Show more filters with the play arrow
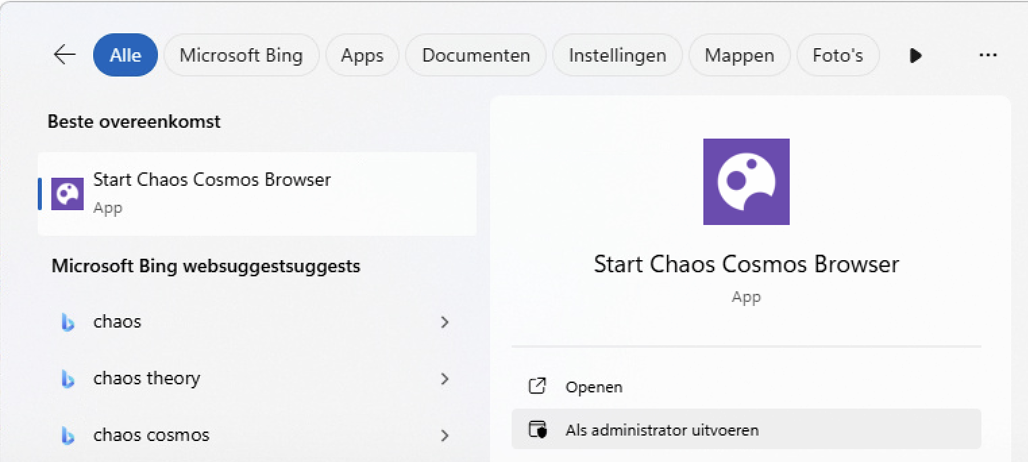The height and width of the screenshot is (462, 1028). pos(916,56)
